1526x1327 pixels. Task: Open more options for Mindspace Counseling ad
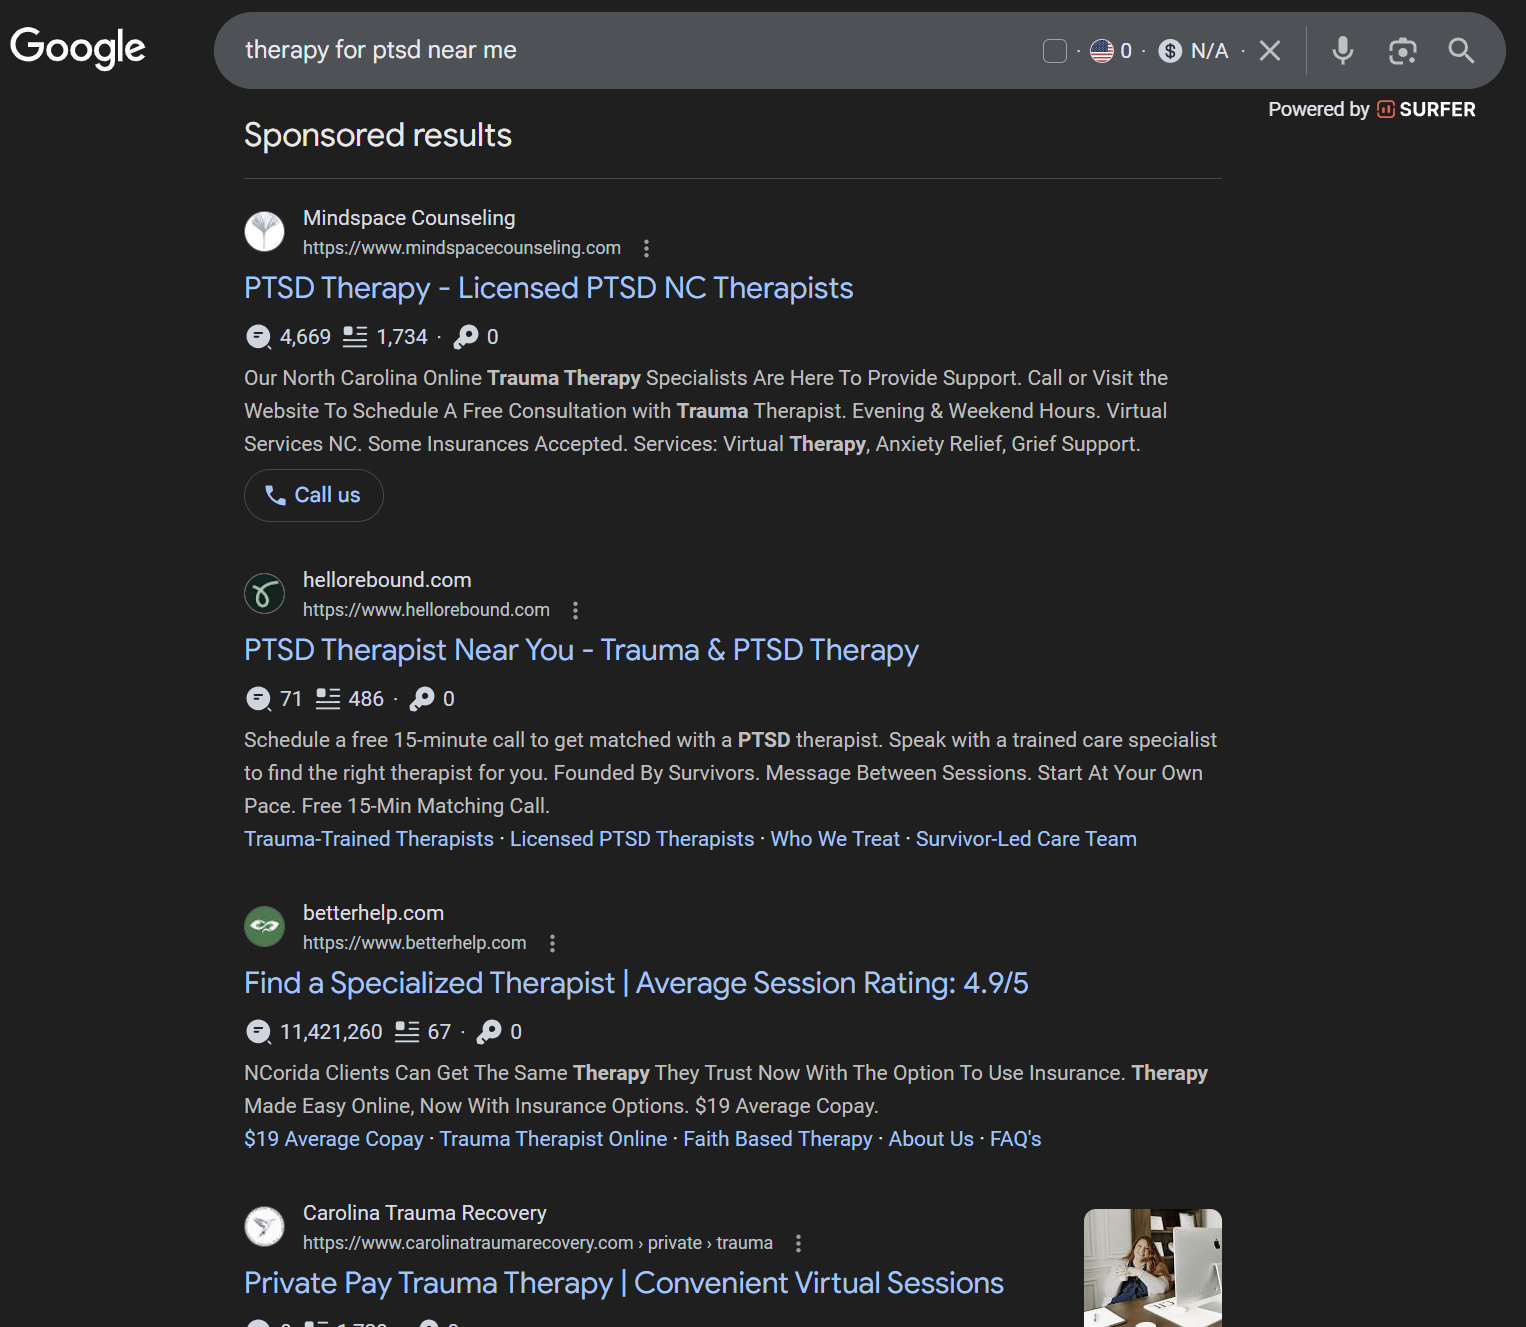(x=646, y=248)
